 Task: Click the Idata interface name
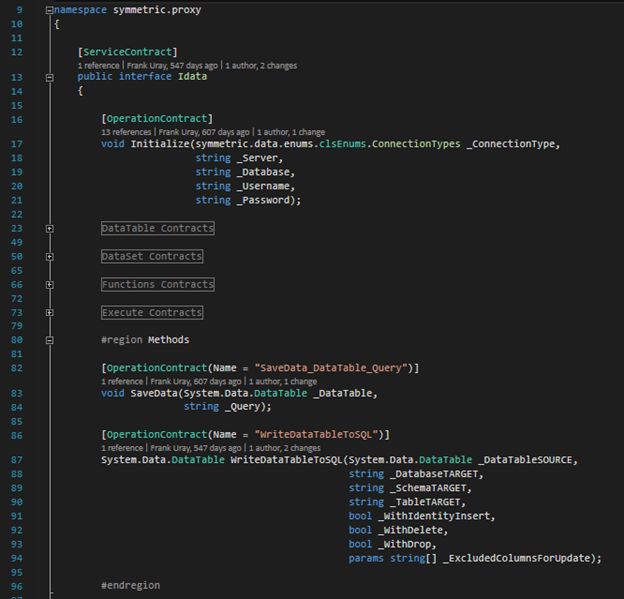[x=192, y=76]
